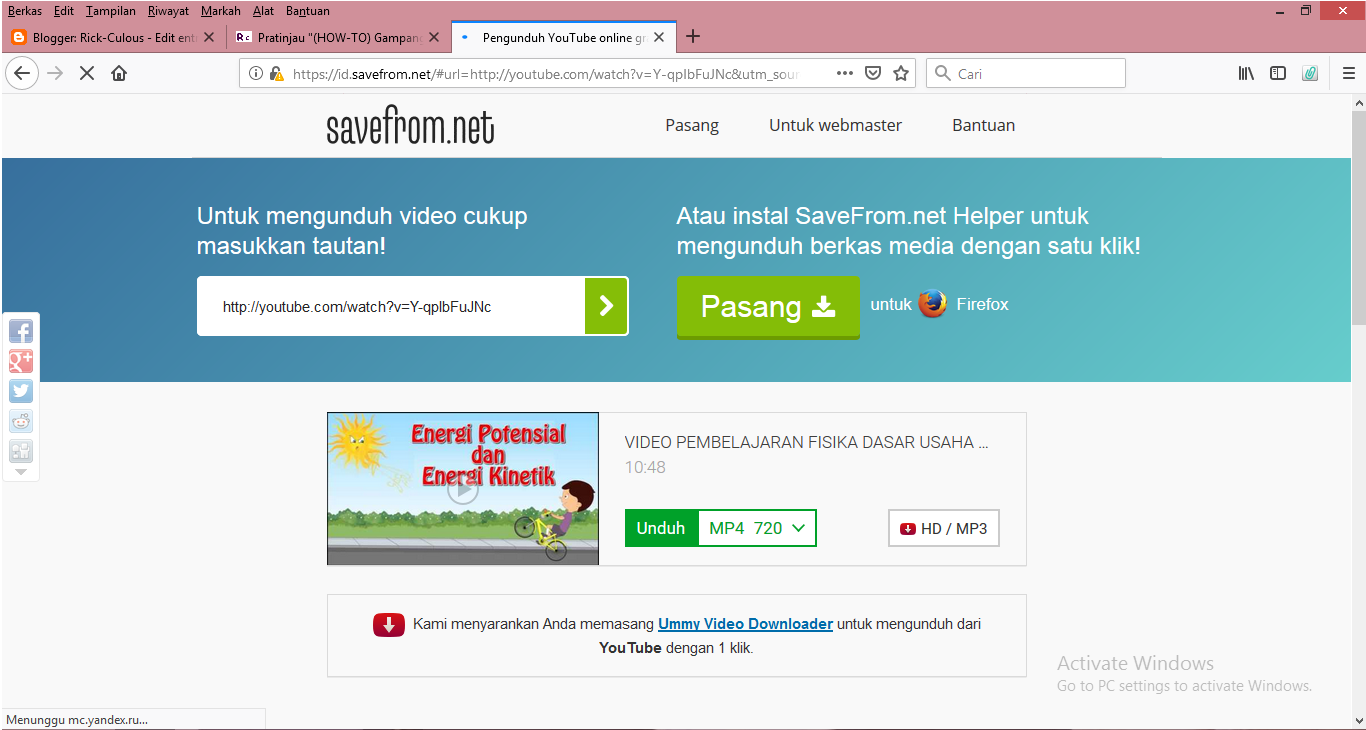This screenshot has height=730, width=1366.
Task: Click video title VIDEO PEMBELAJARAN FISIKA DASAR
Action: (806, 442)
